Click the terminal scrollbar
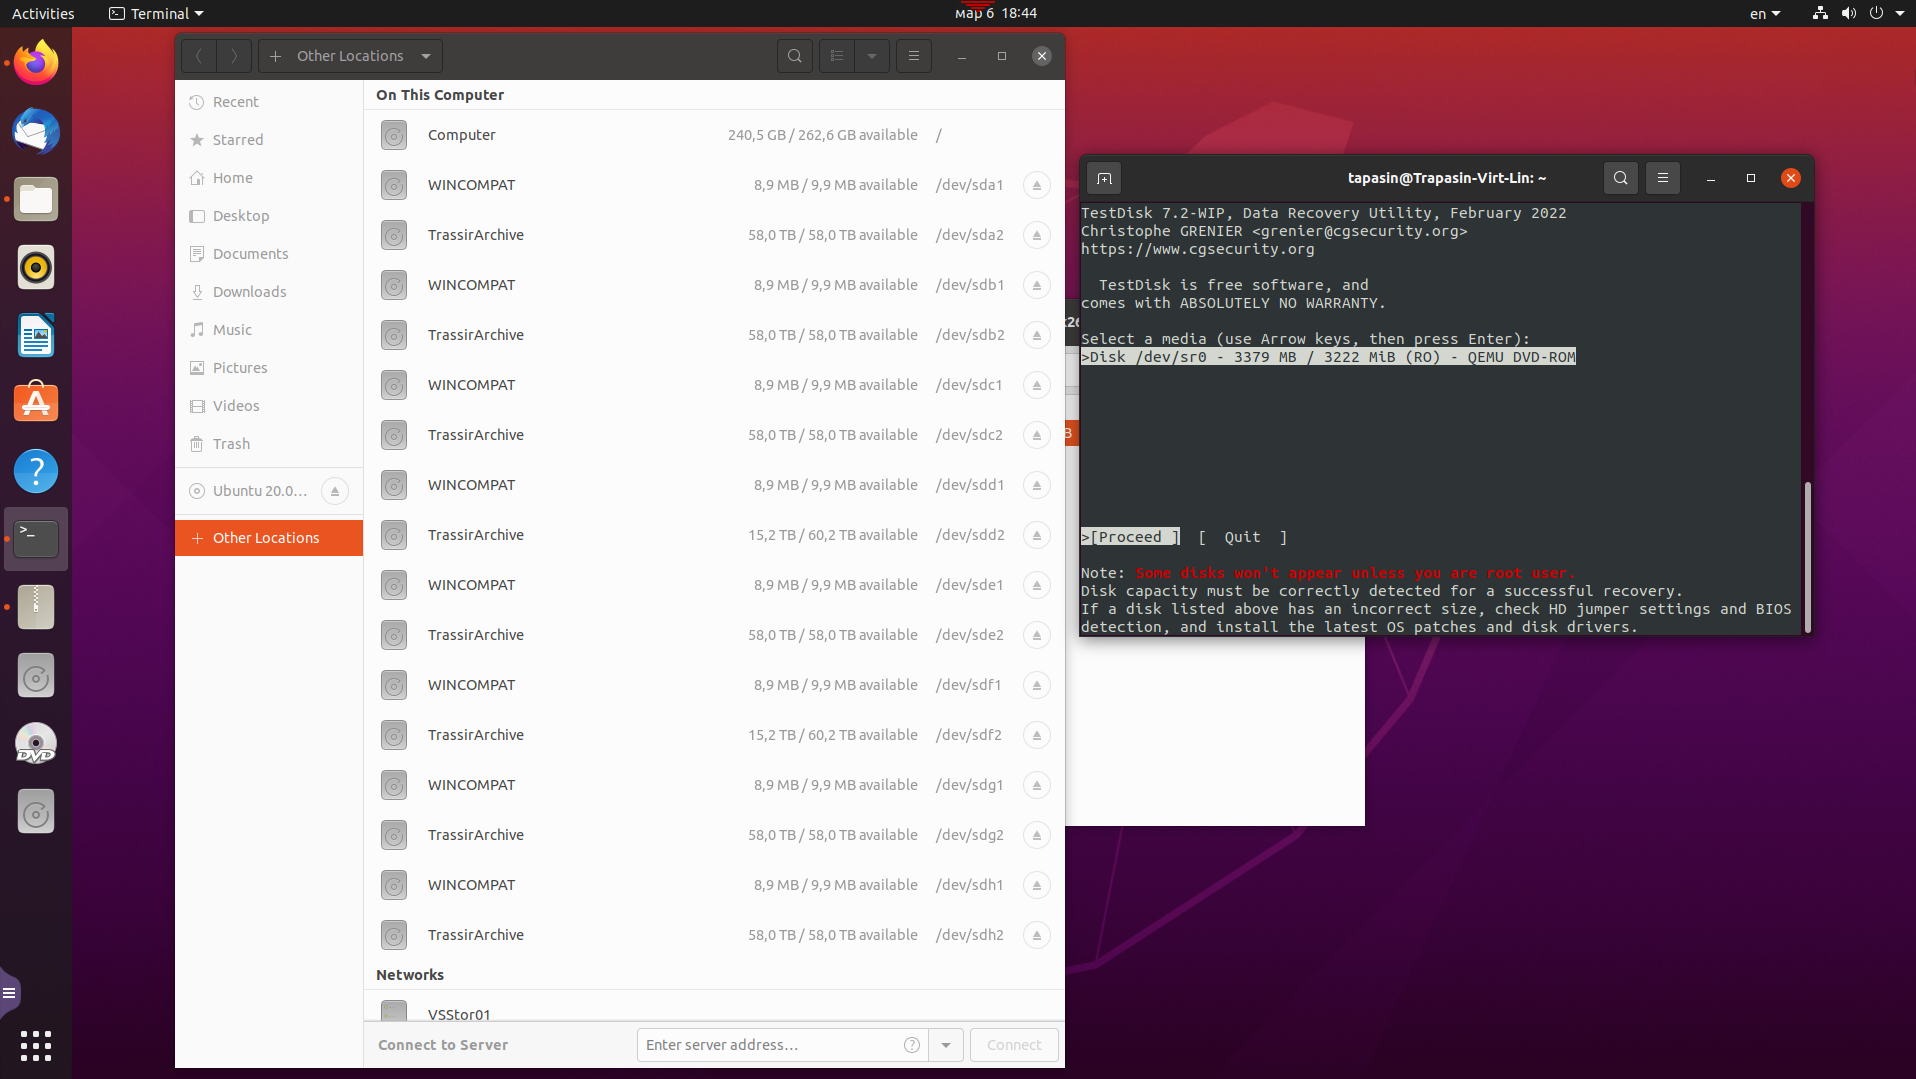 pyautogui.click(x=1807, y=555)
